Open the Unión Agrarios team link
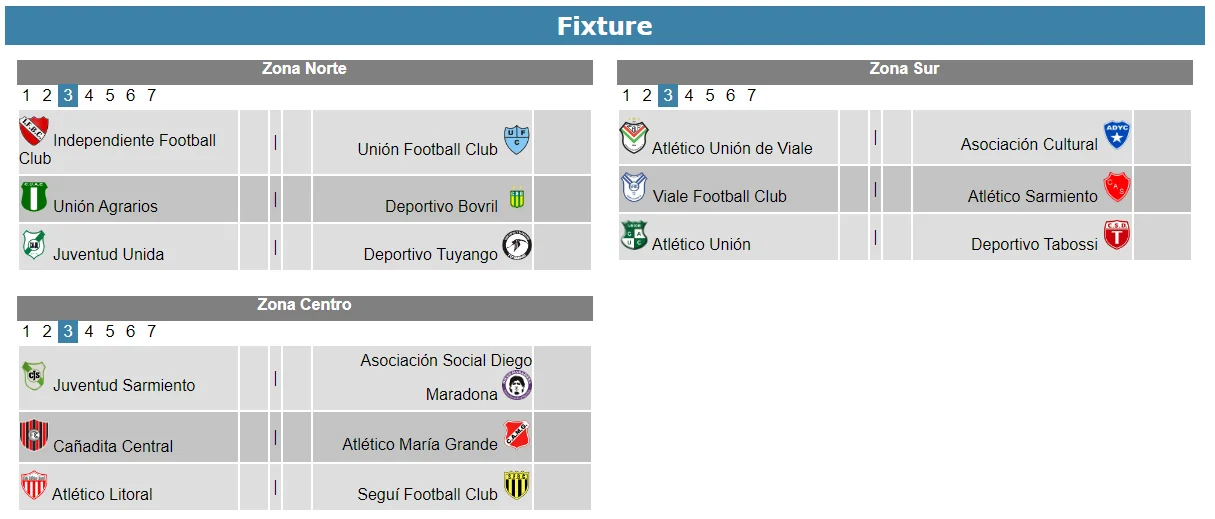This screenshot has width=1215, height=519. 105,207
